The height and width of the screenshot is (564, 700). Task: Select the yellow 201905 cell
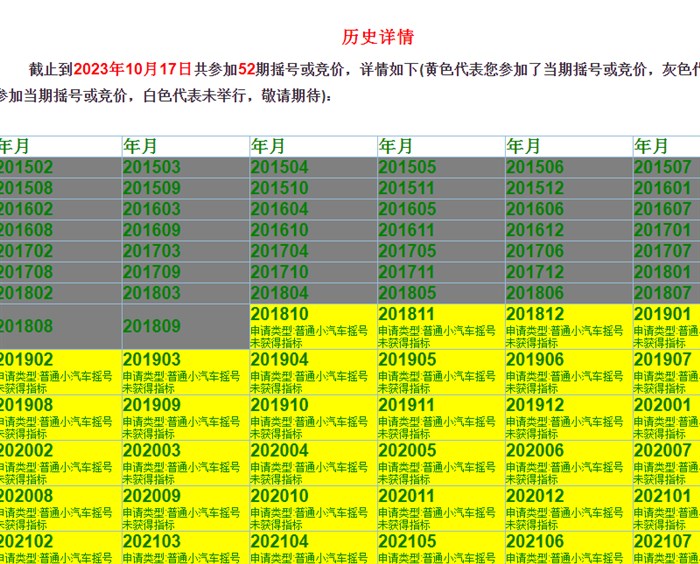point(441,371)
